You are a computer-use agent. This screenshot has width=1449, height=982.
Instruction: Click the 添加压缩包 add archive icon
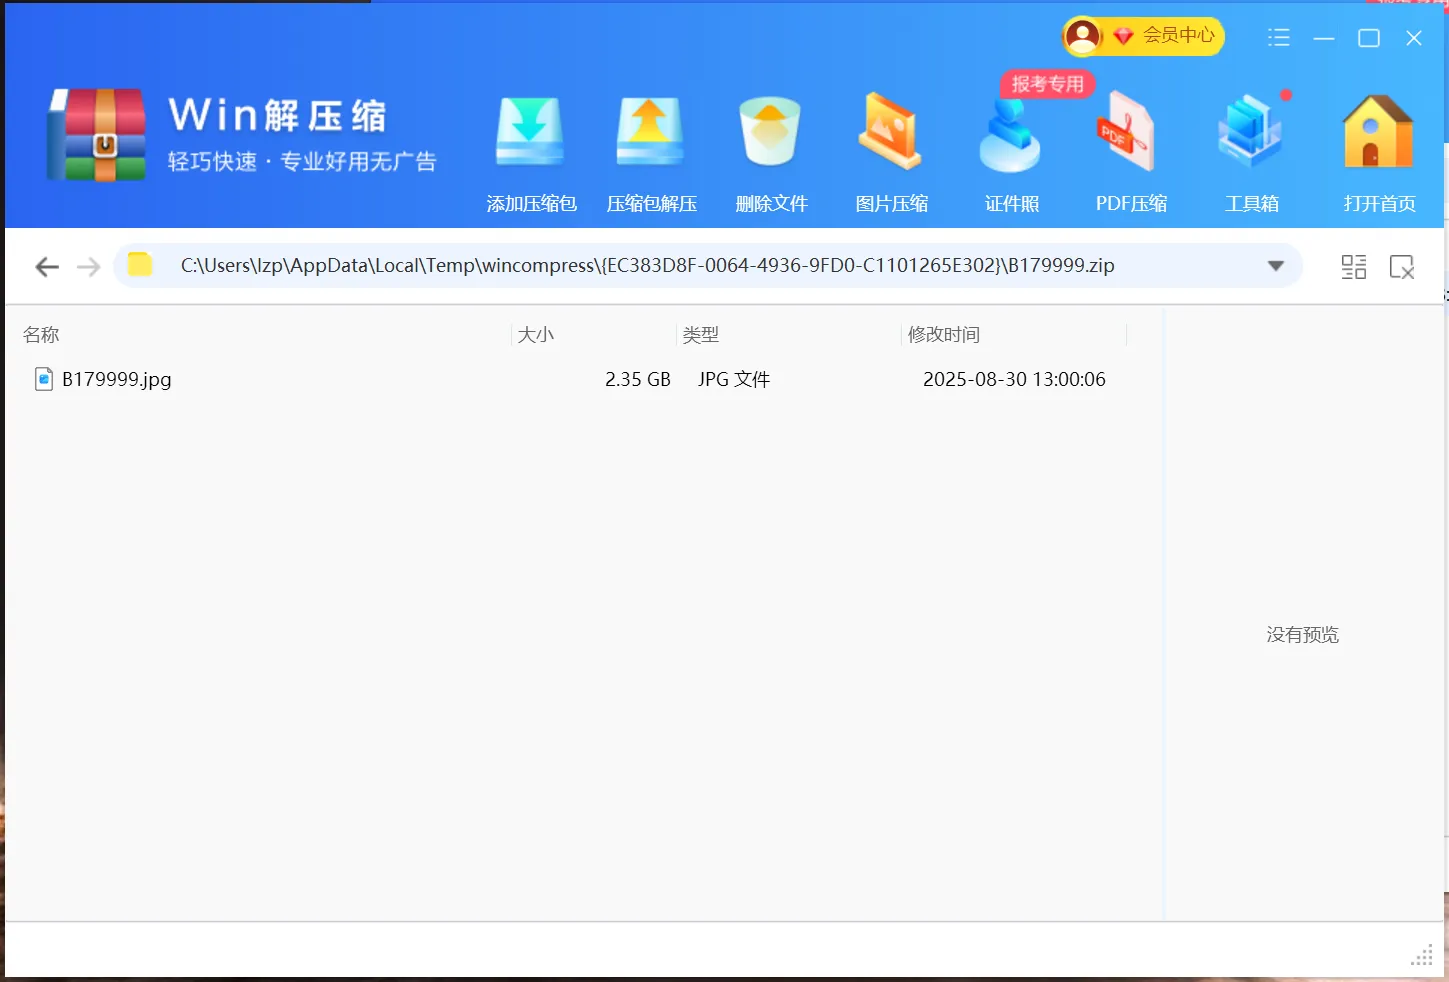[530, 134]
